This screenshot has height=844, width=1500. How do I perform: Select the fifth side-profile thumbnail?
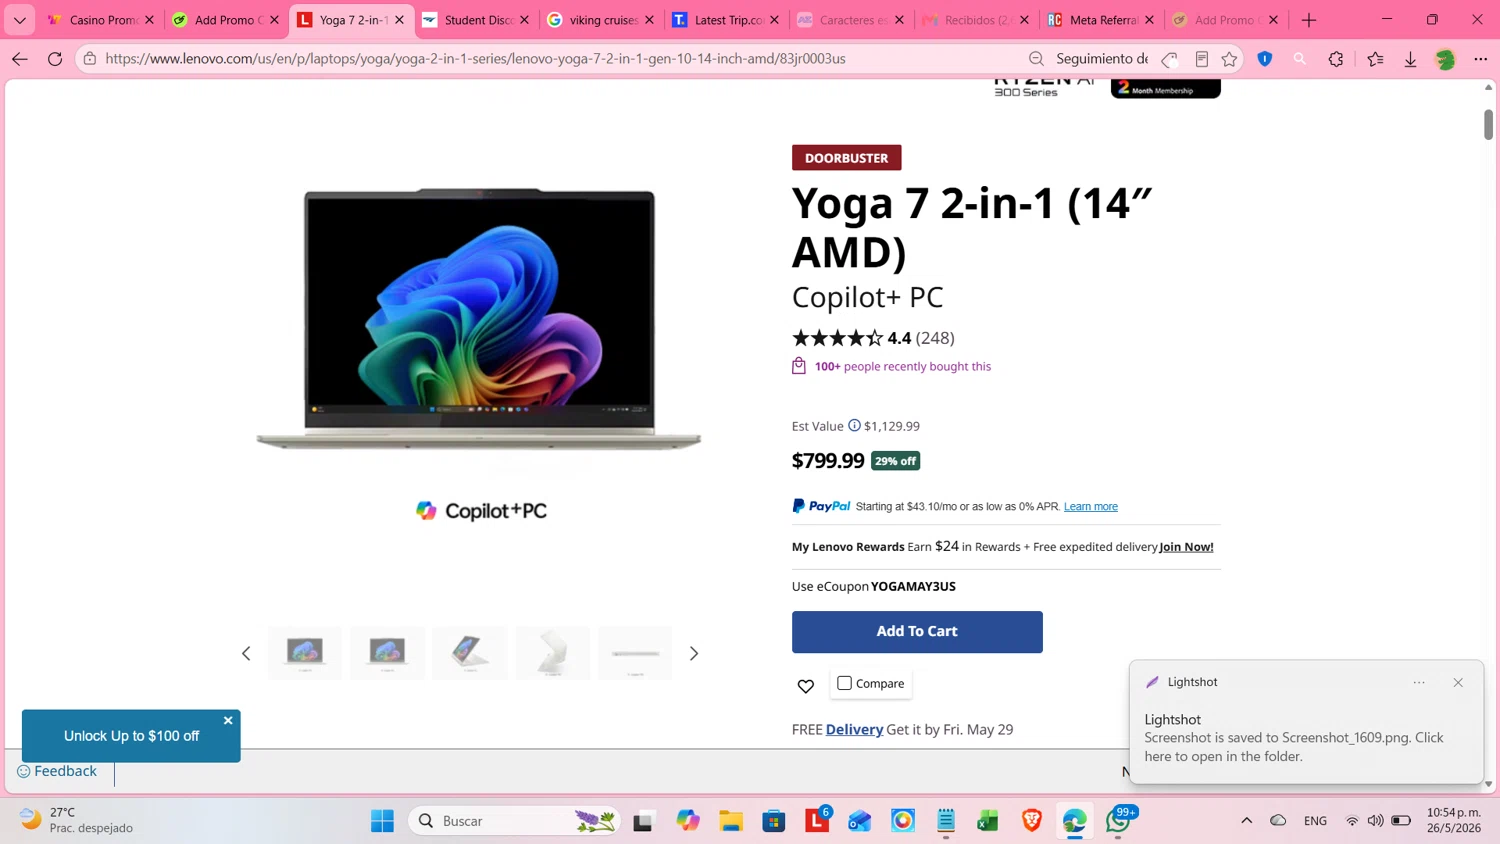[x=635, y=653]
